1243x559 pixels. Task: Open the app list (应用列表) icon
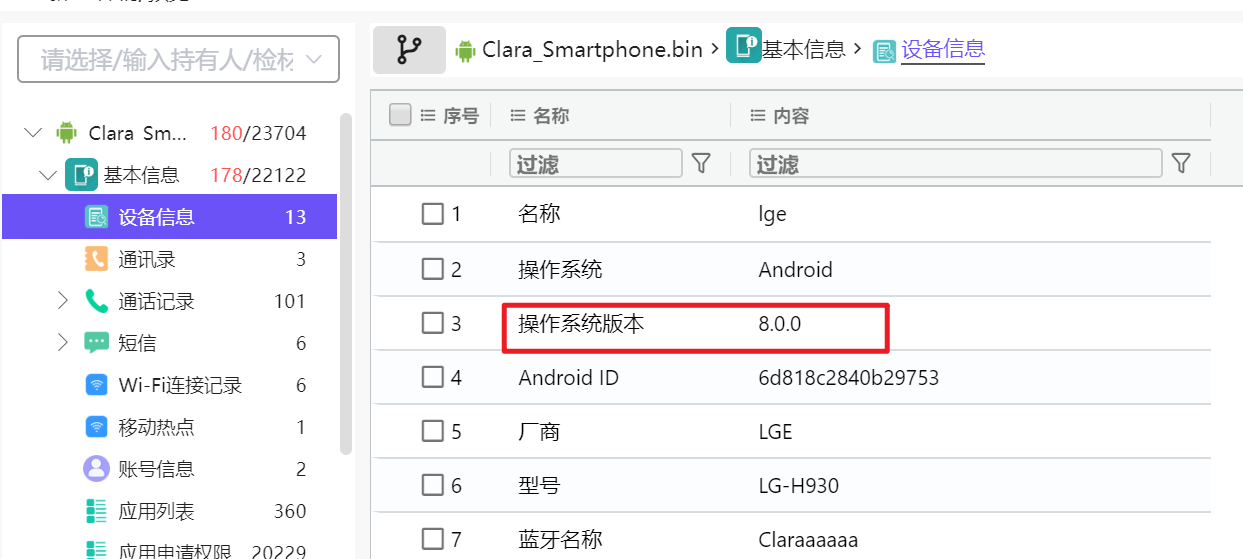96,511
